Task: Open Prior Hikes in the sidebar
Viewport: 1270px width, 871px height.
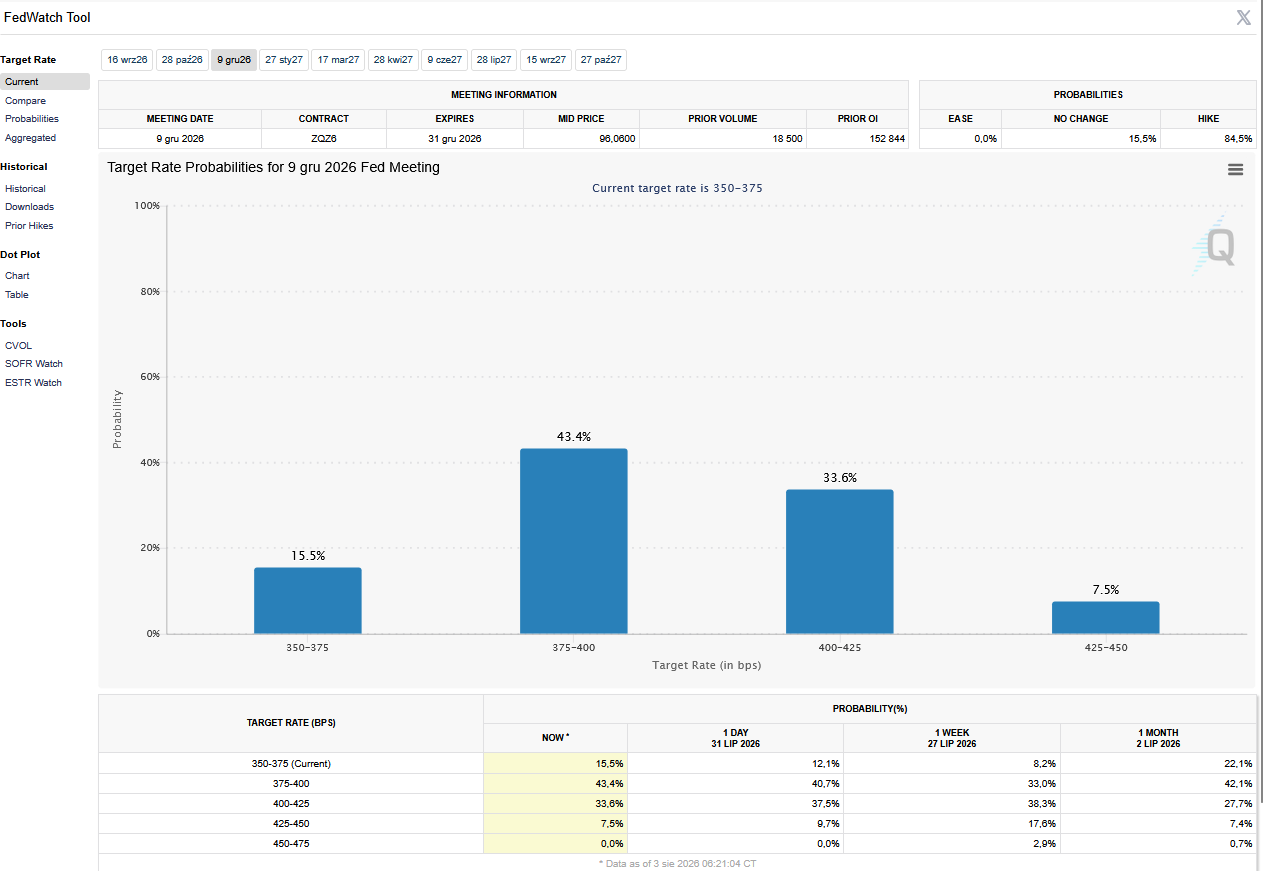Action: [29, 226]
